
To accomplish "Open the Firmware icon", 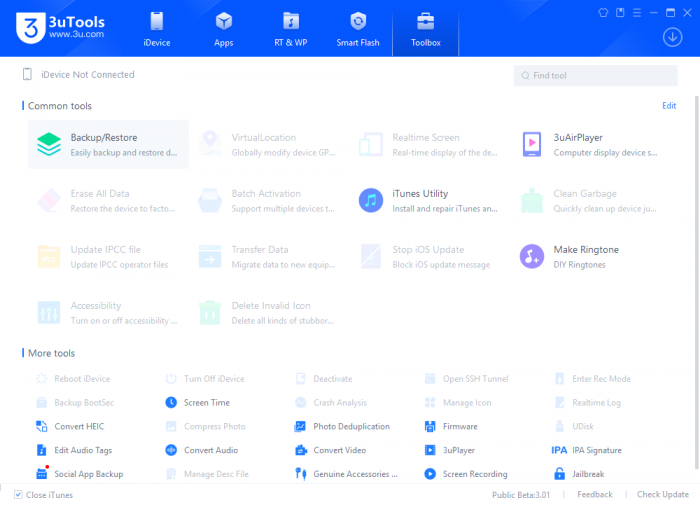I will (430, 426).
